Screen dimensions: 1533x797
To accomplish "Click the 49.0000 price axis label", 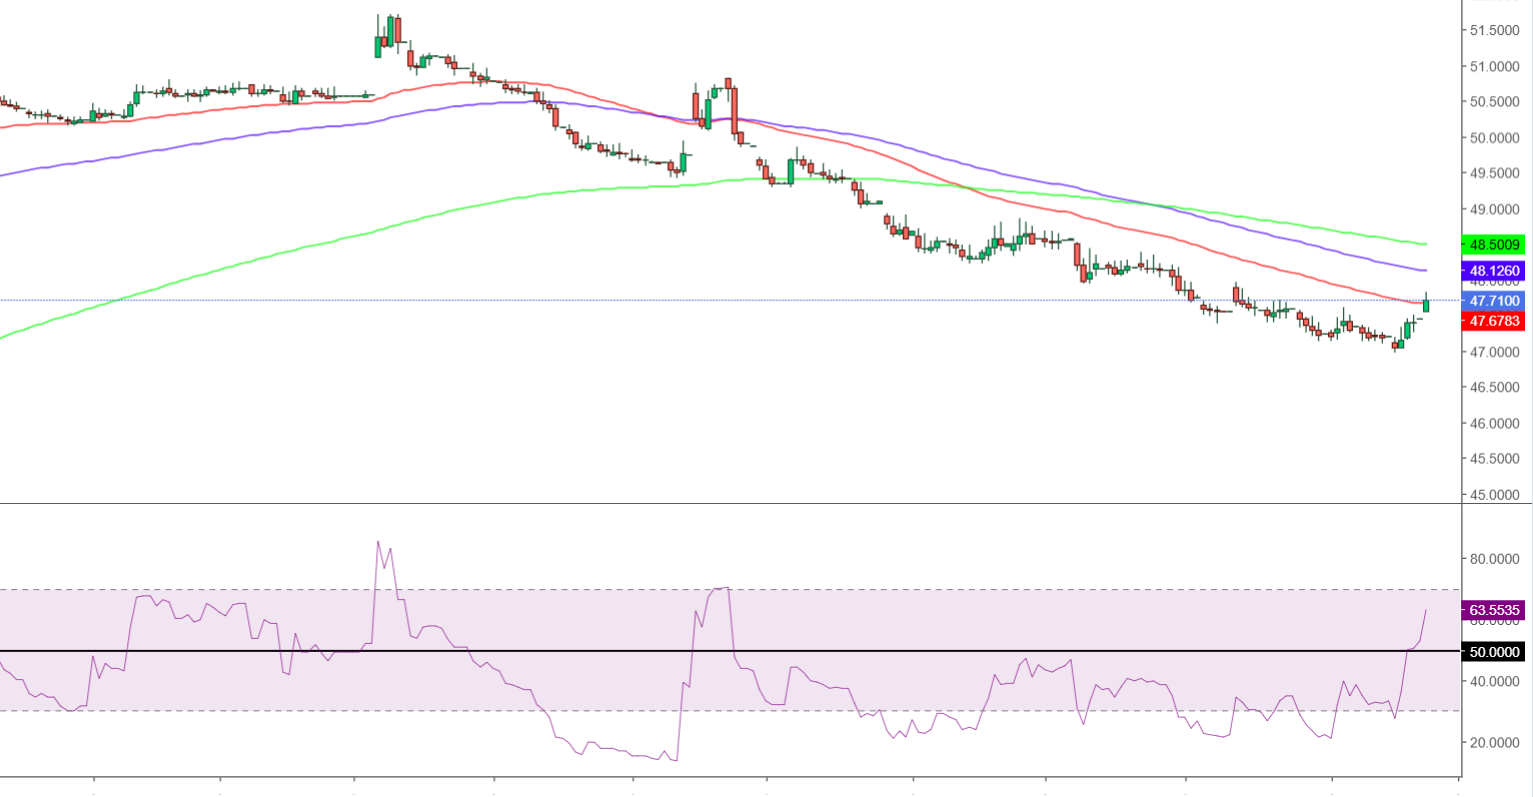I will click(x=1494, y=209).
